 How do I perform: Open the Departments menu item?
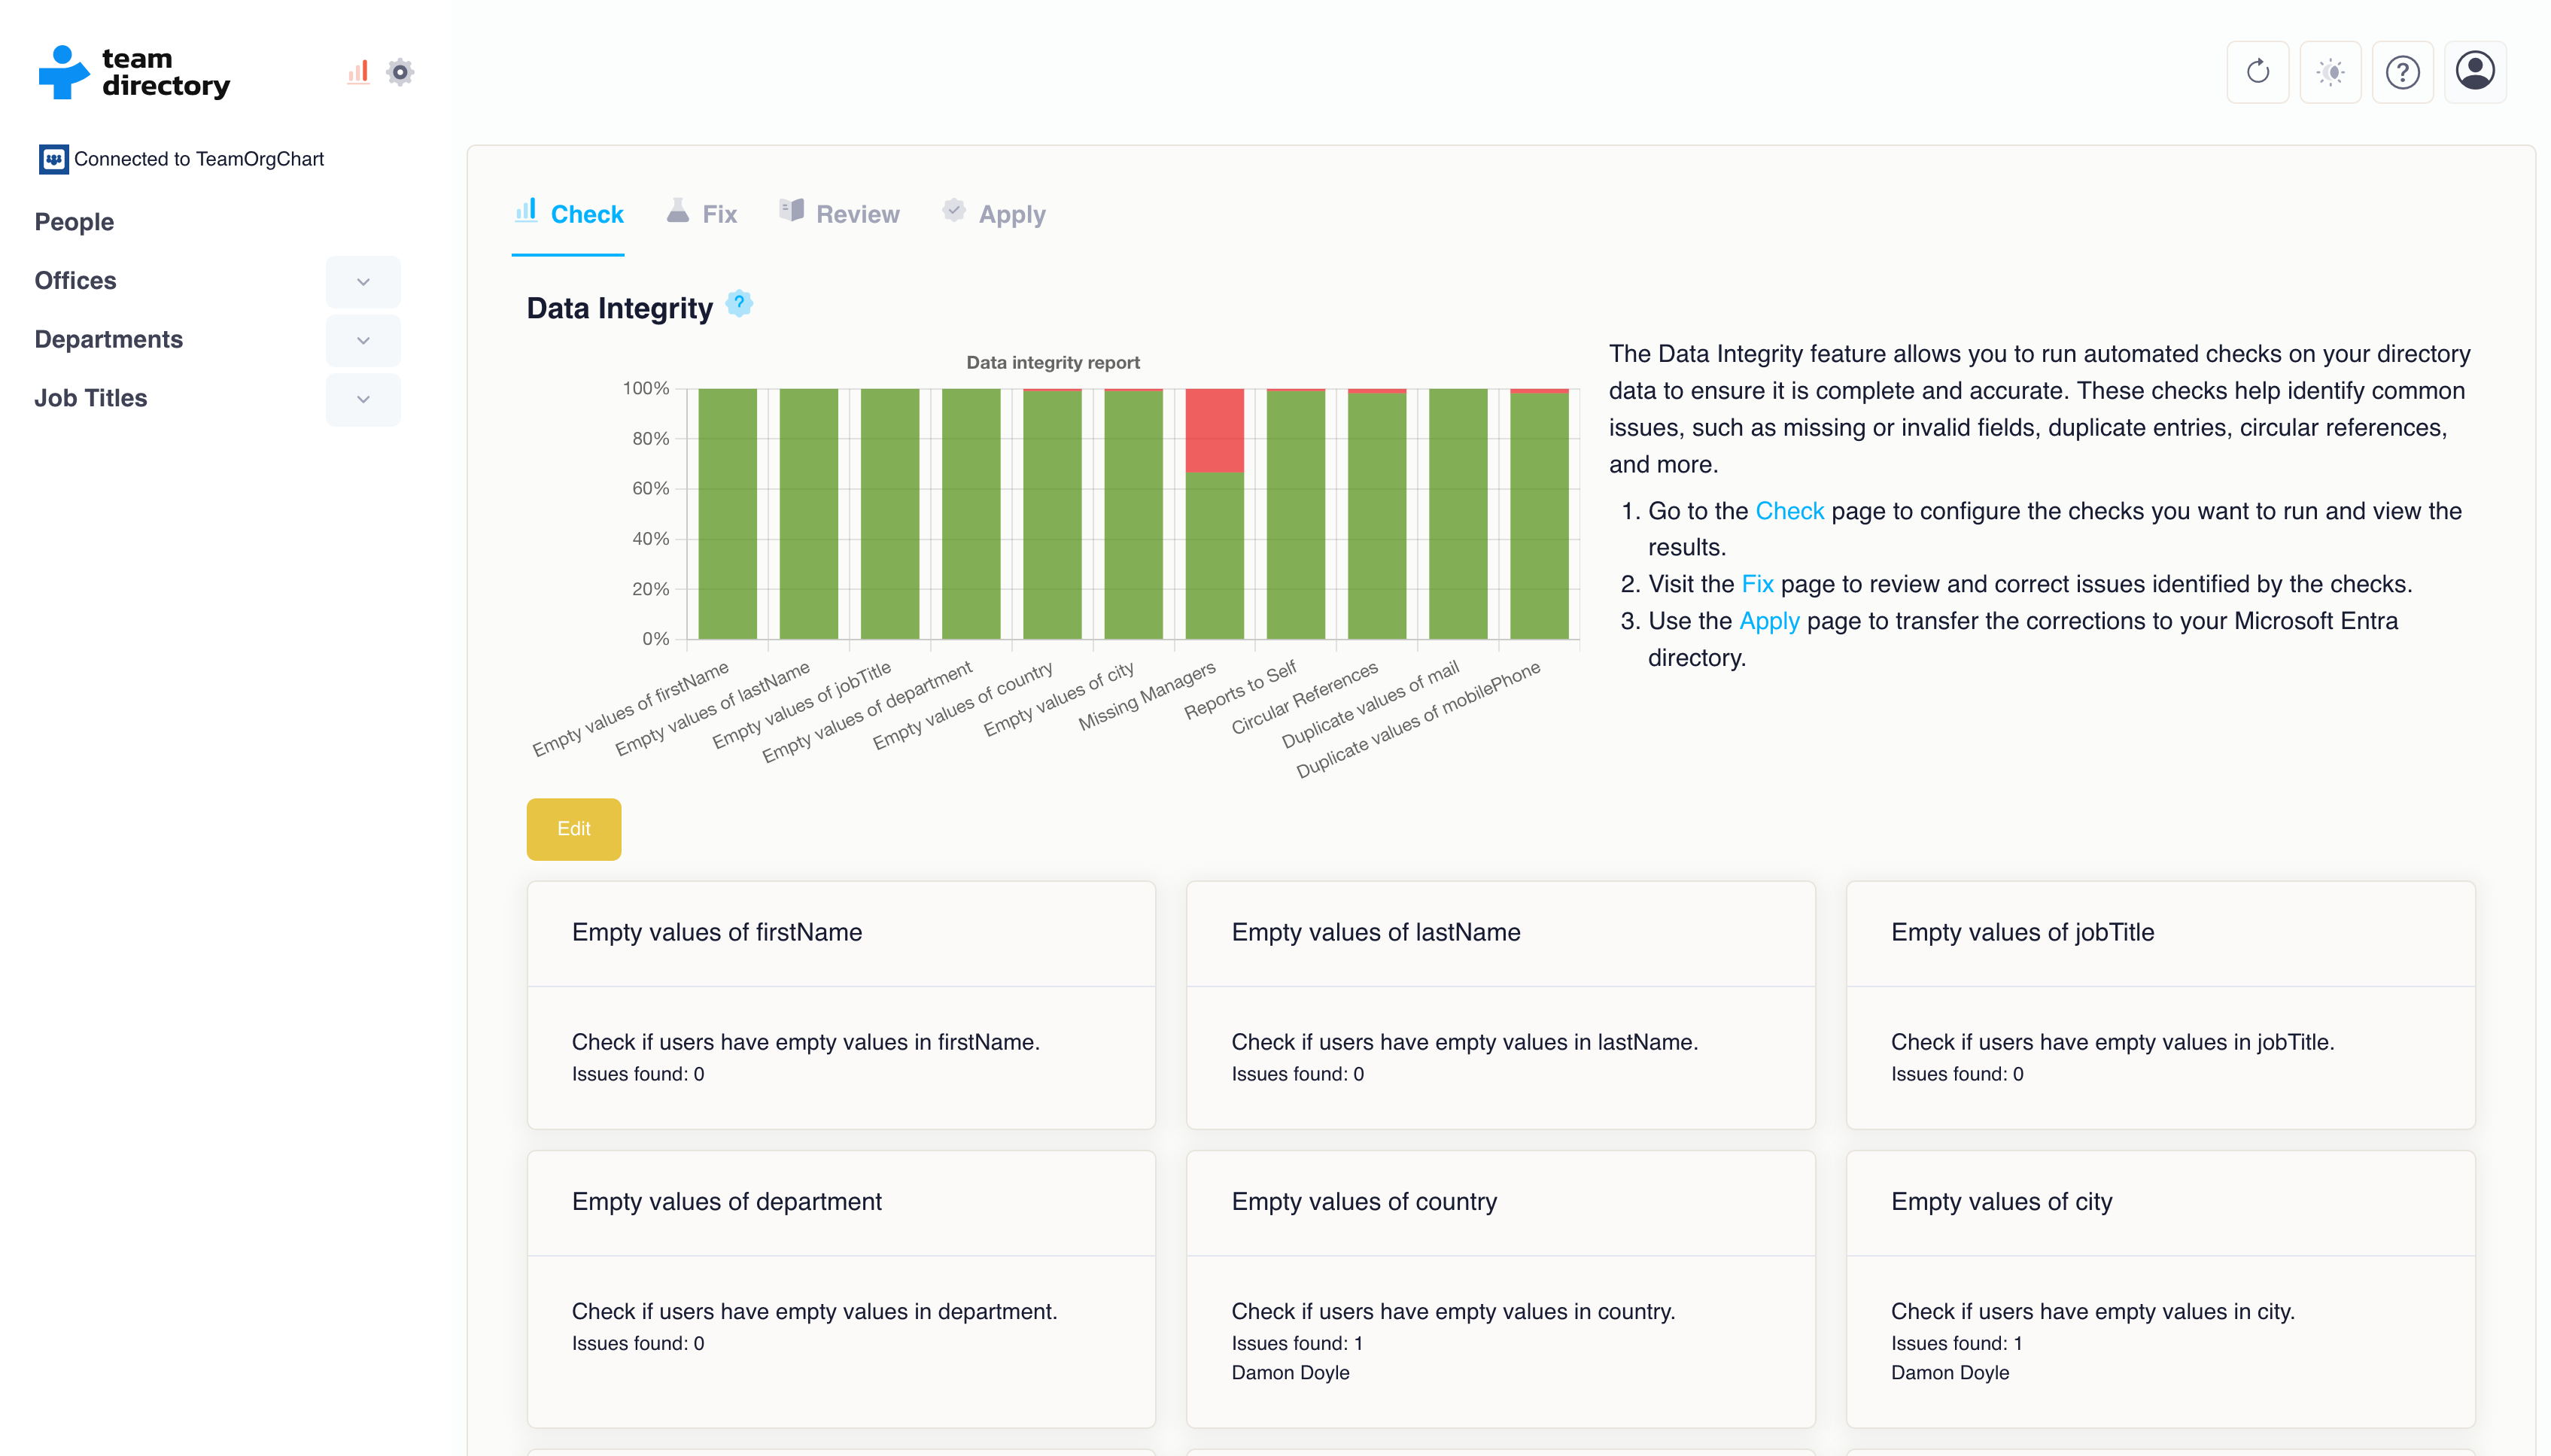pos(109,340)
